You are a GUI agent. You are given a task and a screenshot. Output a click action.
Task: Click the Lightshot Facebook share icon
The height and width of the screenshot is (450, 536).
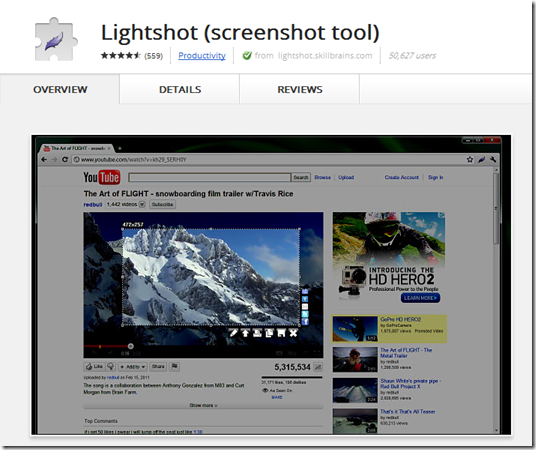[305, 321]
